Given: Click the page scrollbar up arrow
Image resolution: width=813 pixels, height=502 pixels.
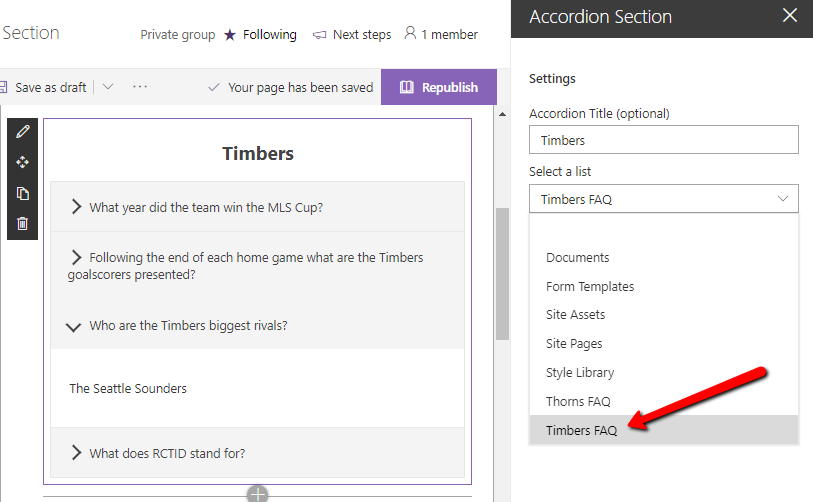Looking at the screenshot, I should coord(502,114).
